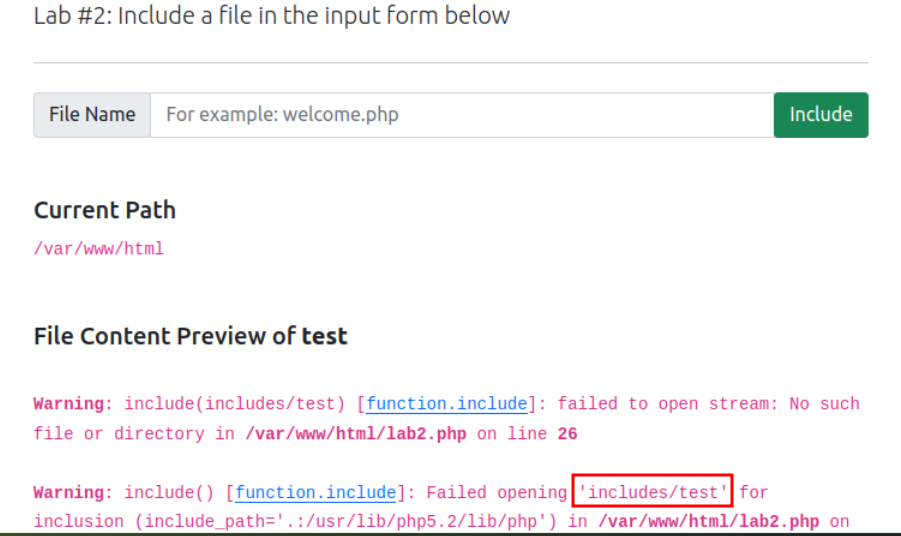Screen dimensions: 901x536
Task: Click the Lab #2 heading text
Action: pos(272,16)
